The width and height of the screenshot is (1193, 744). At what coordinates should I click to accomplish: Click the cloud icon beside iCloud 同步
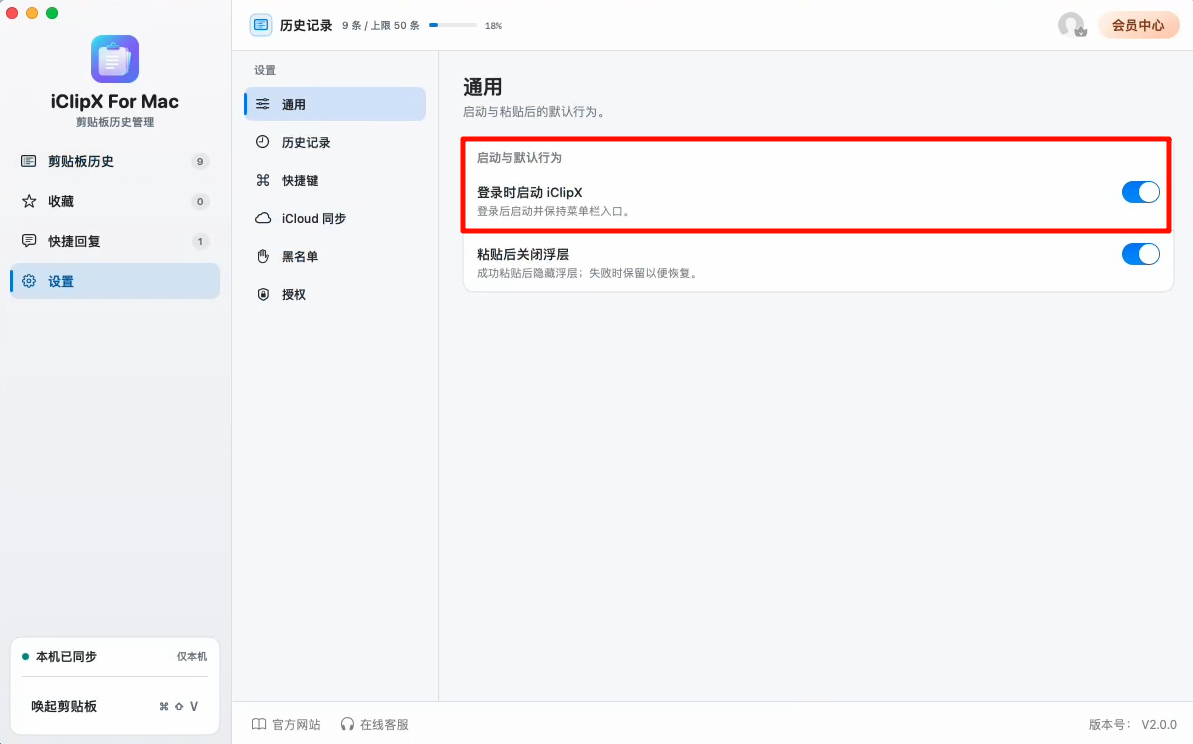262,218
